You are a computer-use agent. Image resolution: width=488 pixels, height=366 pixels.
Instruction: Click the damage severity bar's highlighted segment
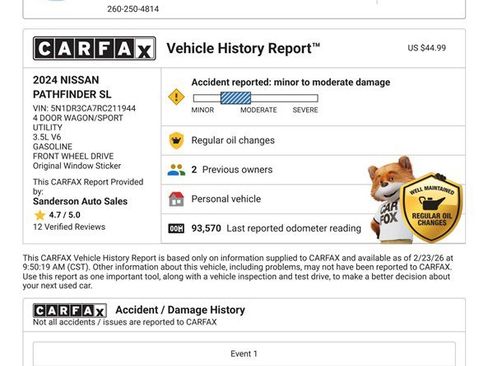[x=236, y=98]
